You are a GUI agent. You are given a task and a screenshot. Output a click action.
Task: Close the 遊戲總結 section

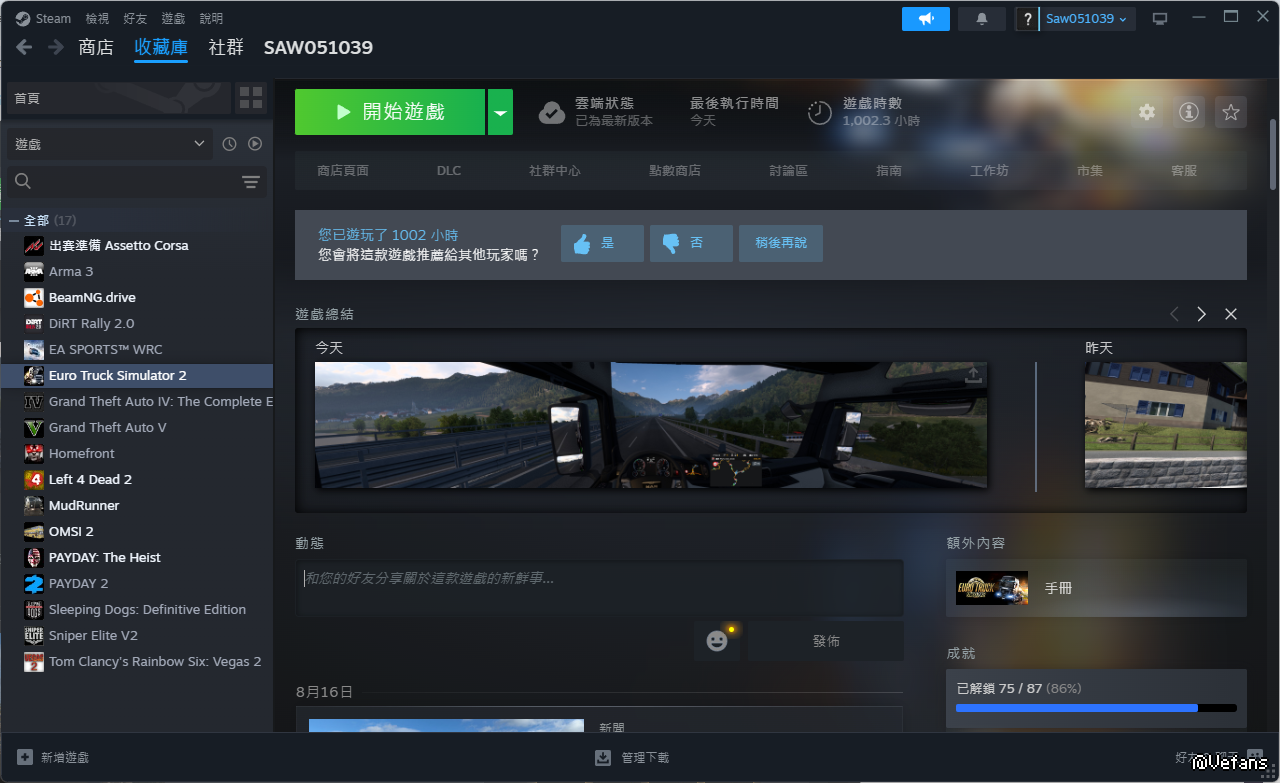[x=1231, y=314]
